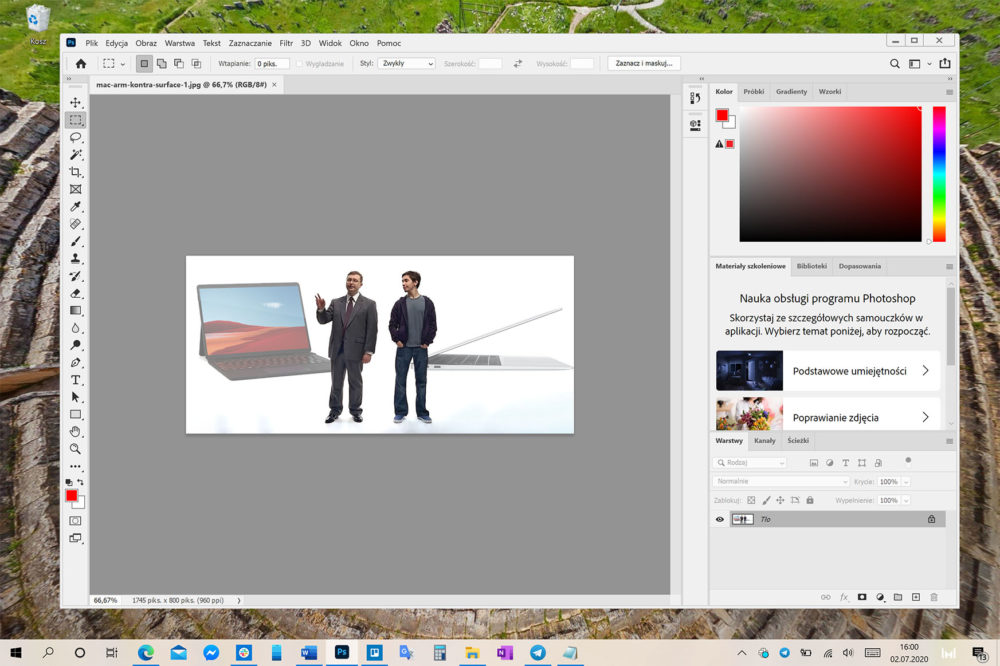Select the Healing Brush tool
The height and width of the screenshot is (666, 1000).
tap(75, 224)
